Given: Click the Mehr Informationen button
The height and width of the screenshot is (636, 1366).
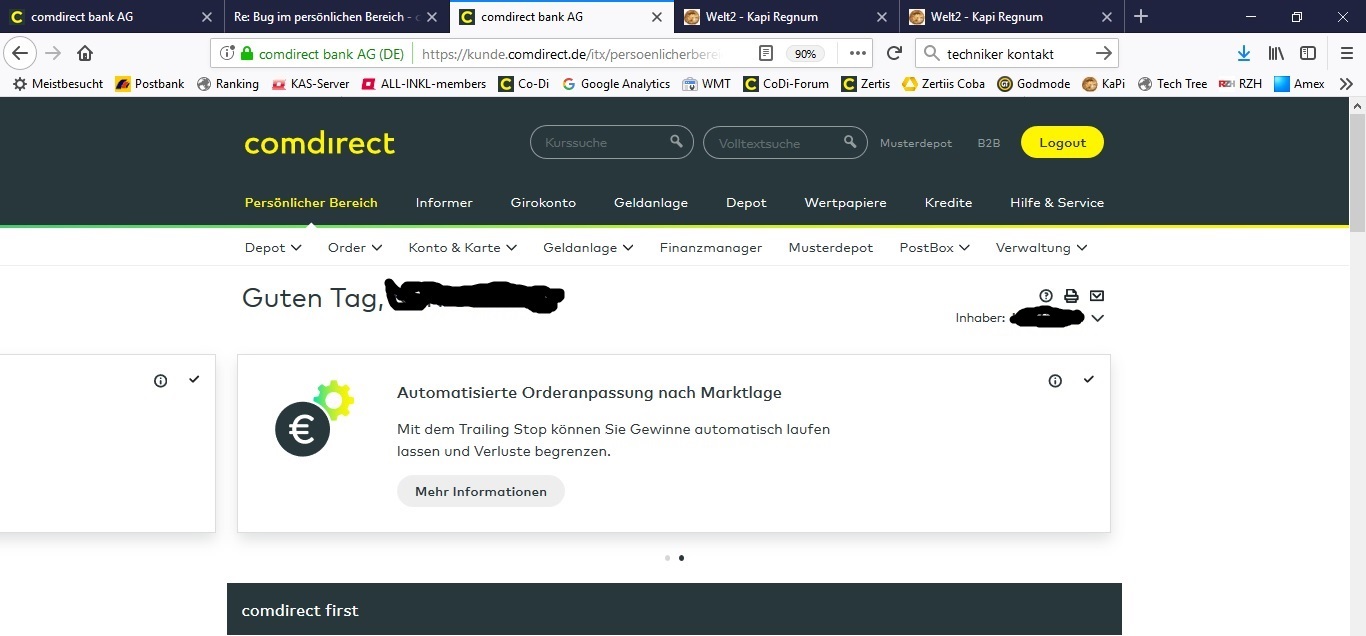Looking at the screenshot, I should pos(481,492).
